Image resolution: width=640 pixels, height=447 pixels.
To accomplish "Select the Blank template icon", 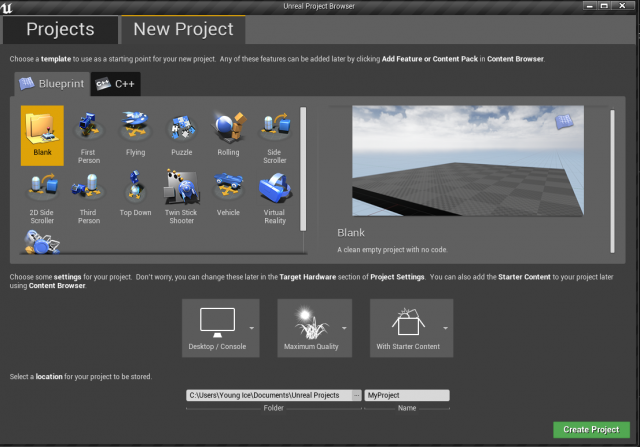I will [x=41, y=133].
